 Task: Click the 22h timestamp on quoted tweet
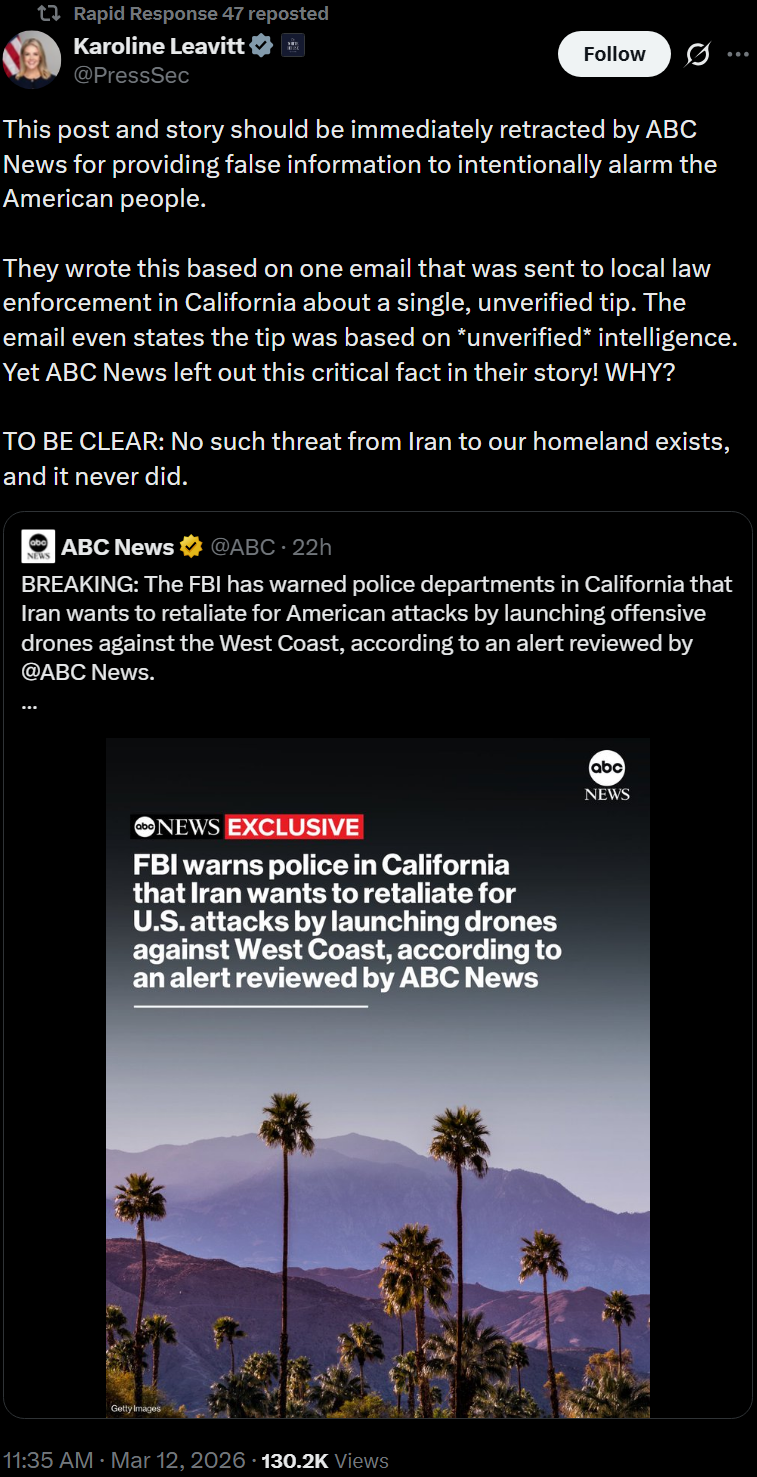(x=312, y=547)
